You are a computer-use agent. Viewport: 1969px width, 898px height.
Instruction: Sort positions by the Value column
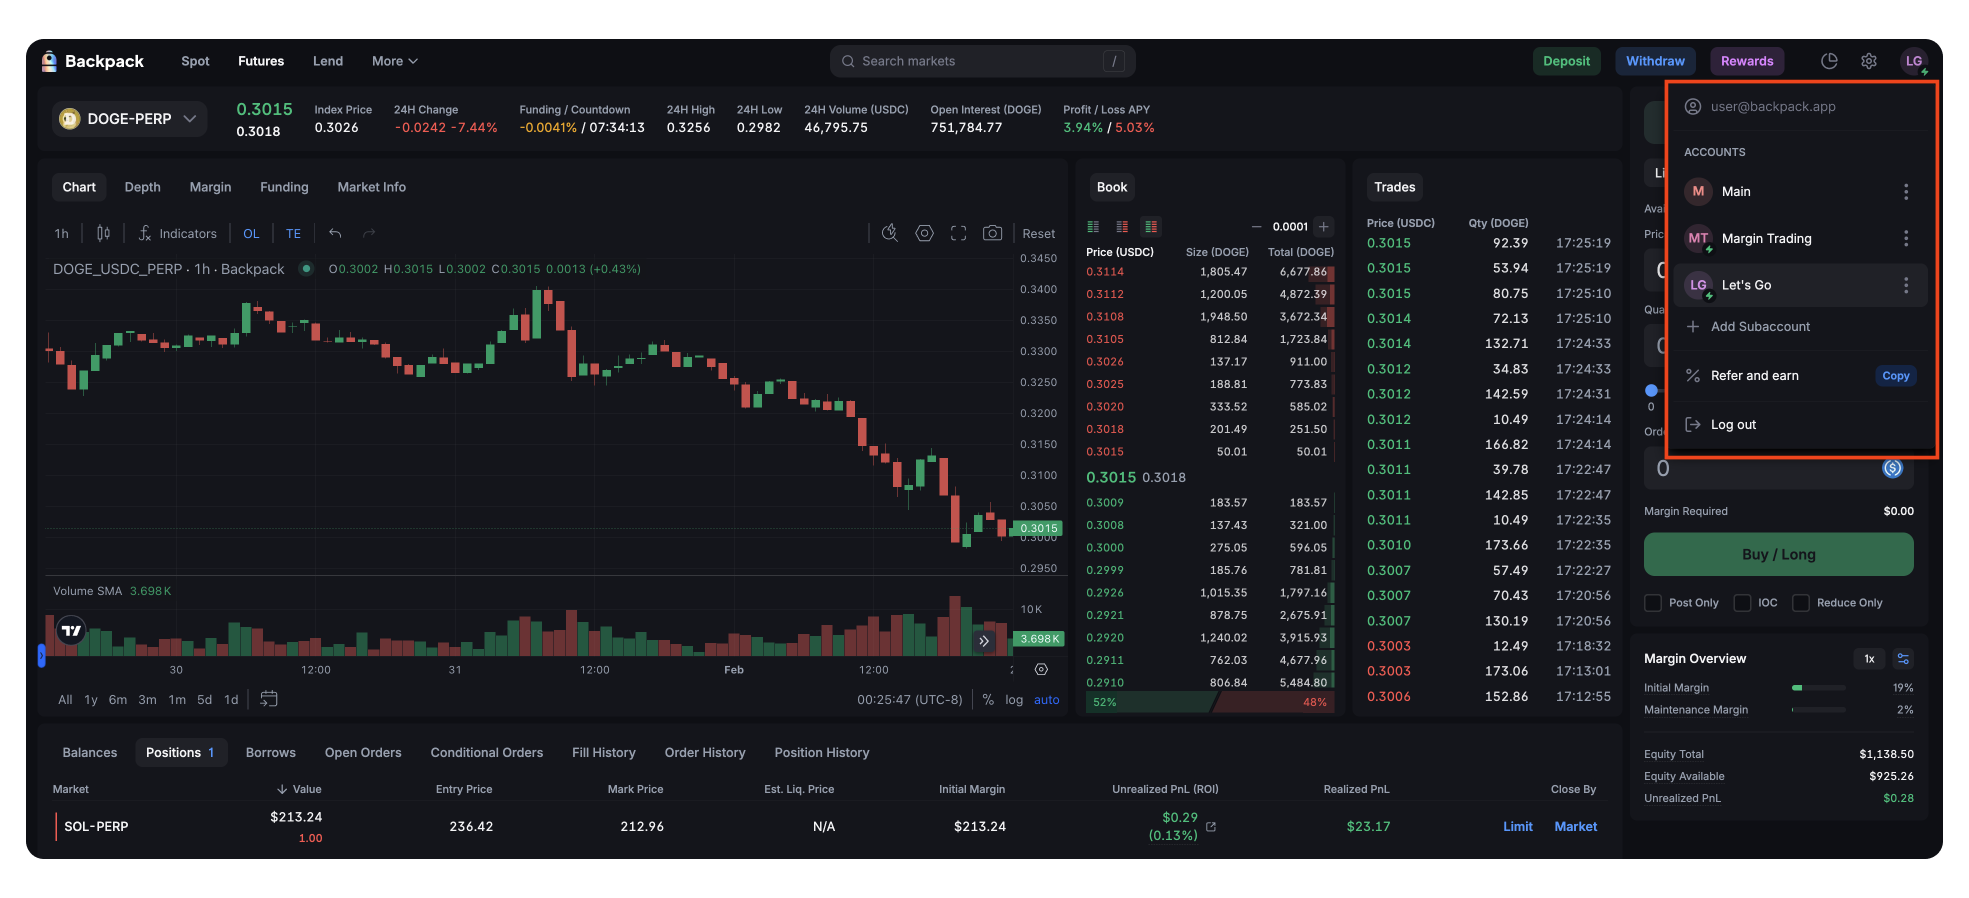[x=299, y=789]
